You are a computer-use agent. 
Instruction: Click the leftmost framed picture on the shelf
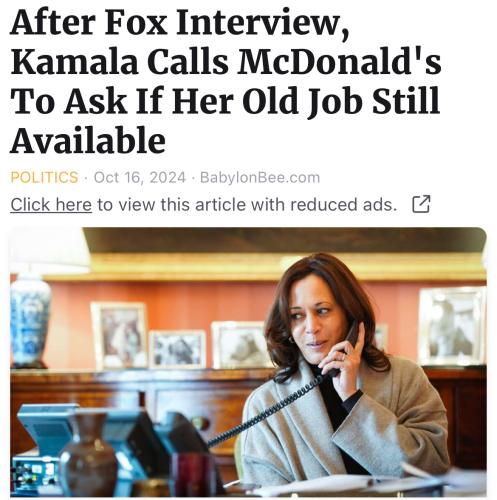119,335
